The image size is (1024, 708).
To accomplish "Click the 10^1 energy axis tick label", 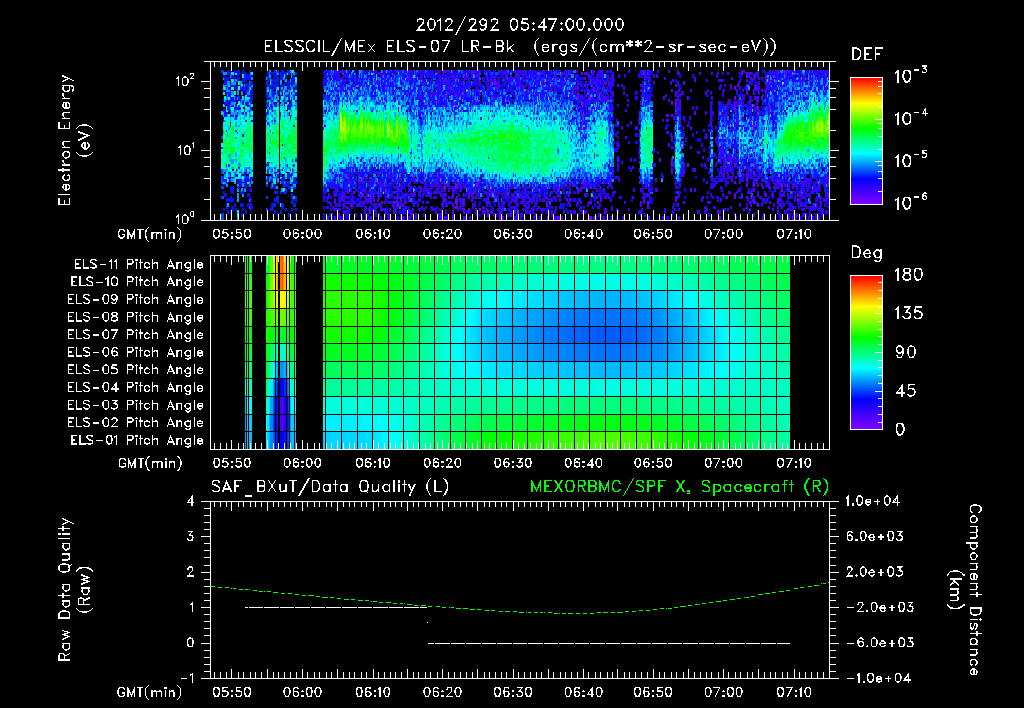I will (184, 149).
